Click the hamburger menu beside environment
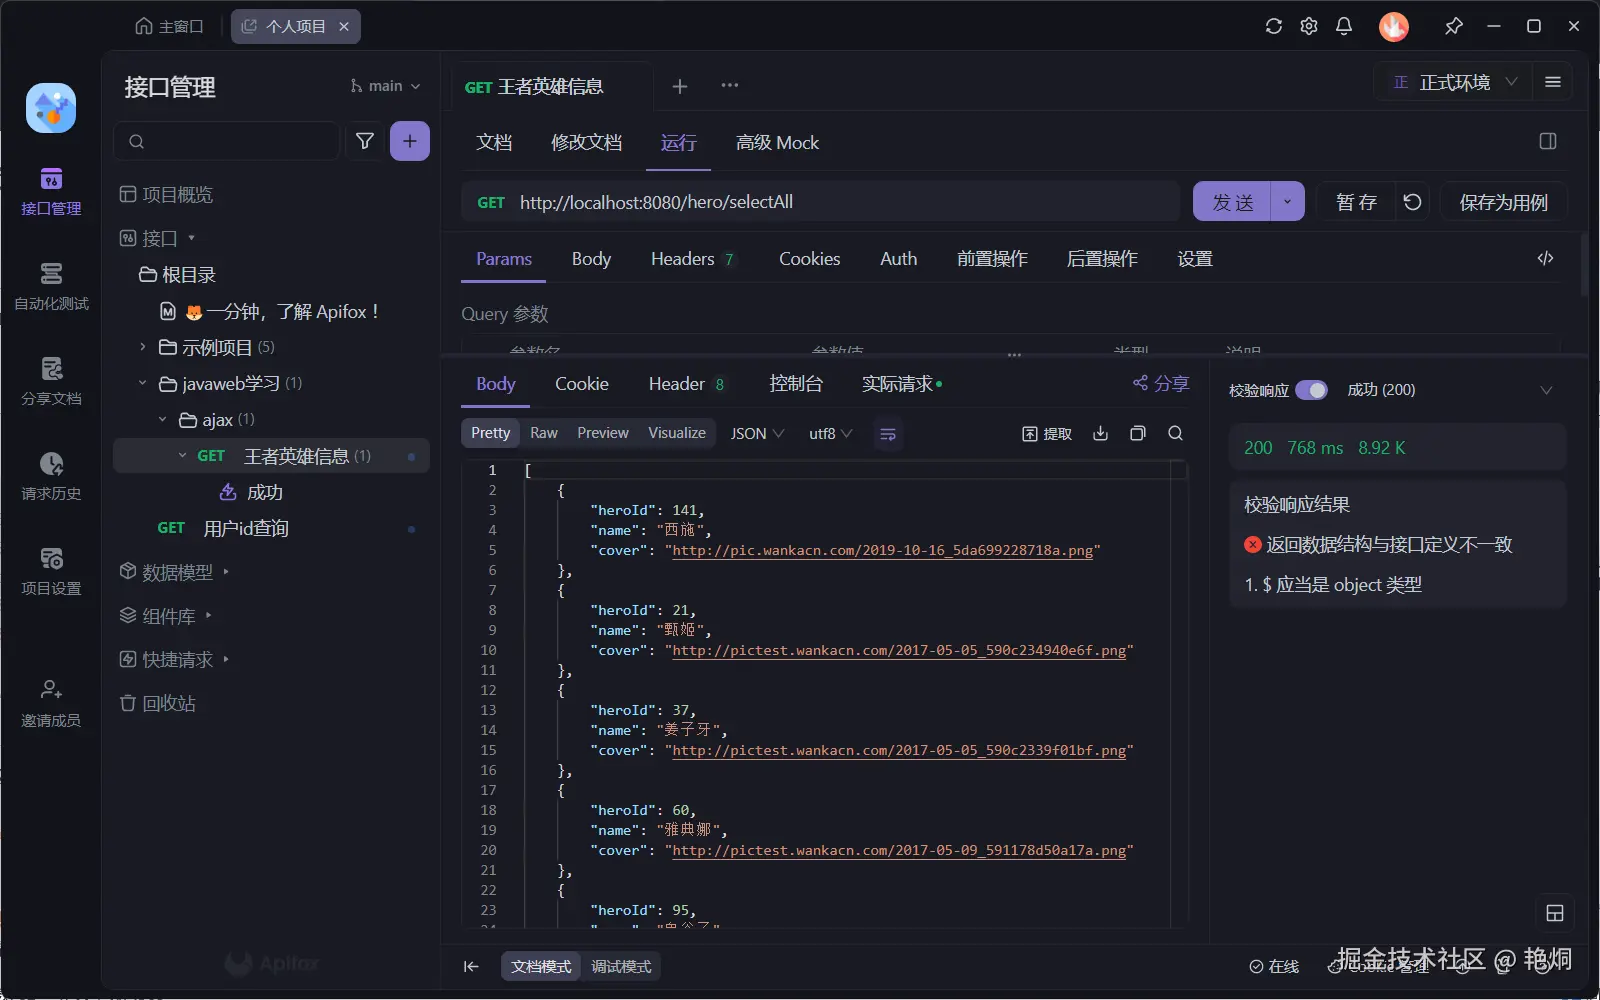1600x1000 pixels. [x=1553, y=82]
